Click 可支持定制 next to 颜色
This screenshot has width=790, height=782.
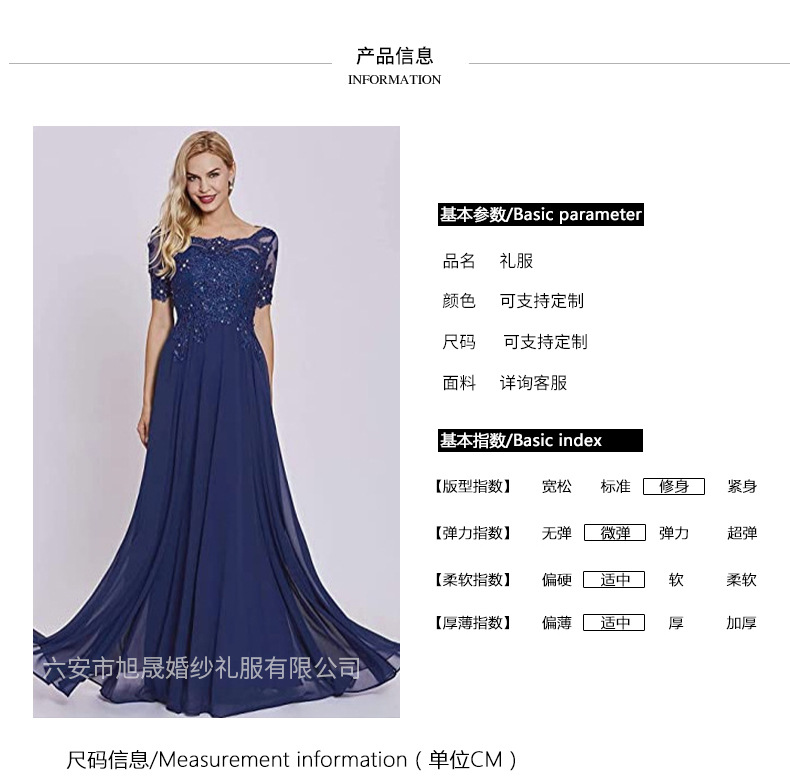[x=542, y=301]
